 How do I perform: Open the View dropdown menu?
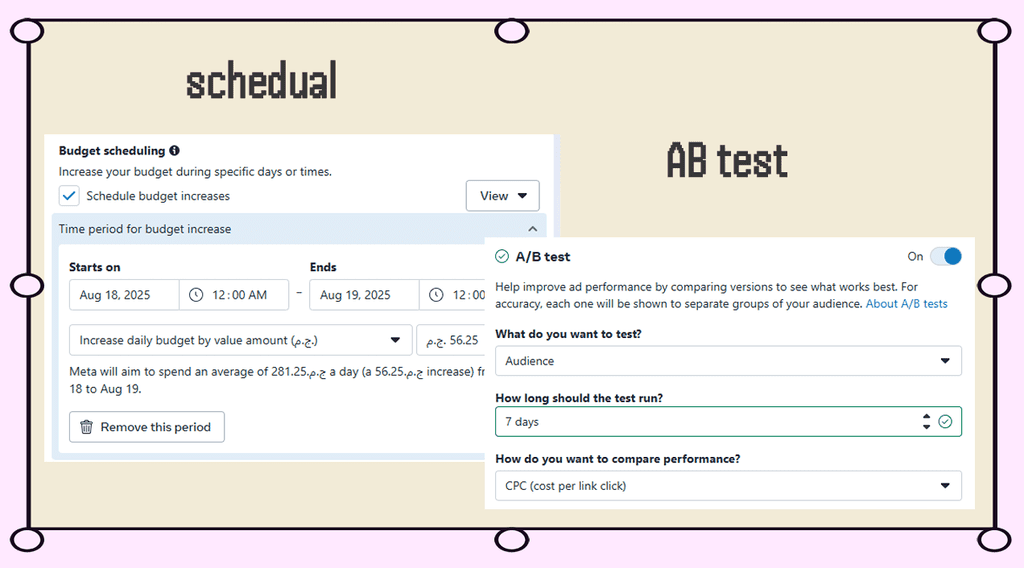click(x=503, y=196)
